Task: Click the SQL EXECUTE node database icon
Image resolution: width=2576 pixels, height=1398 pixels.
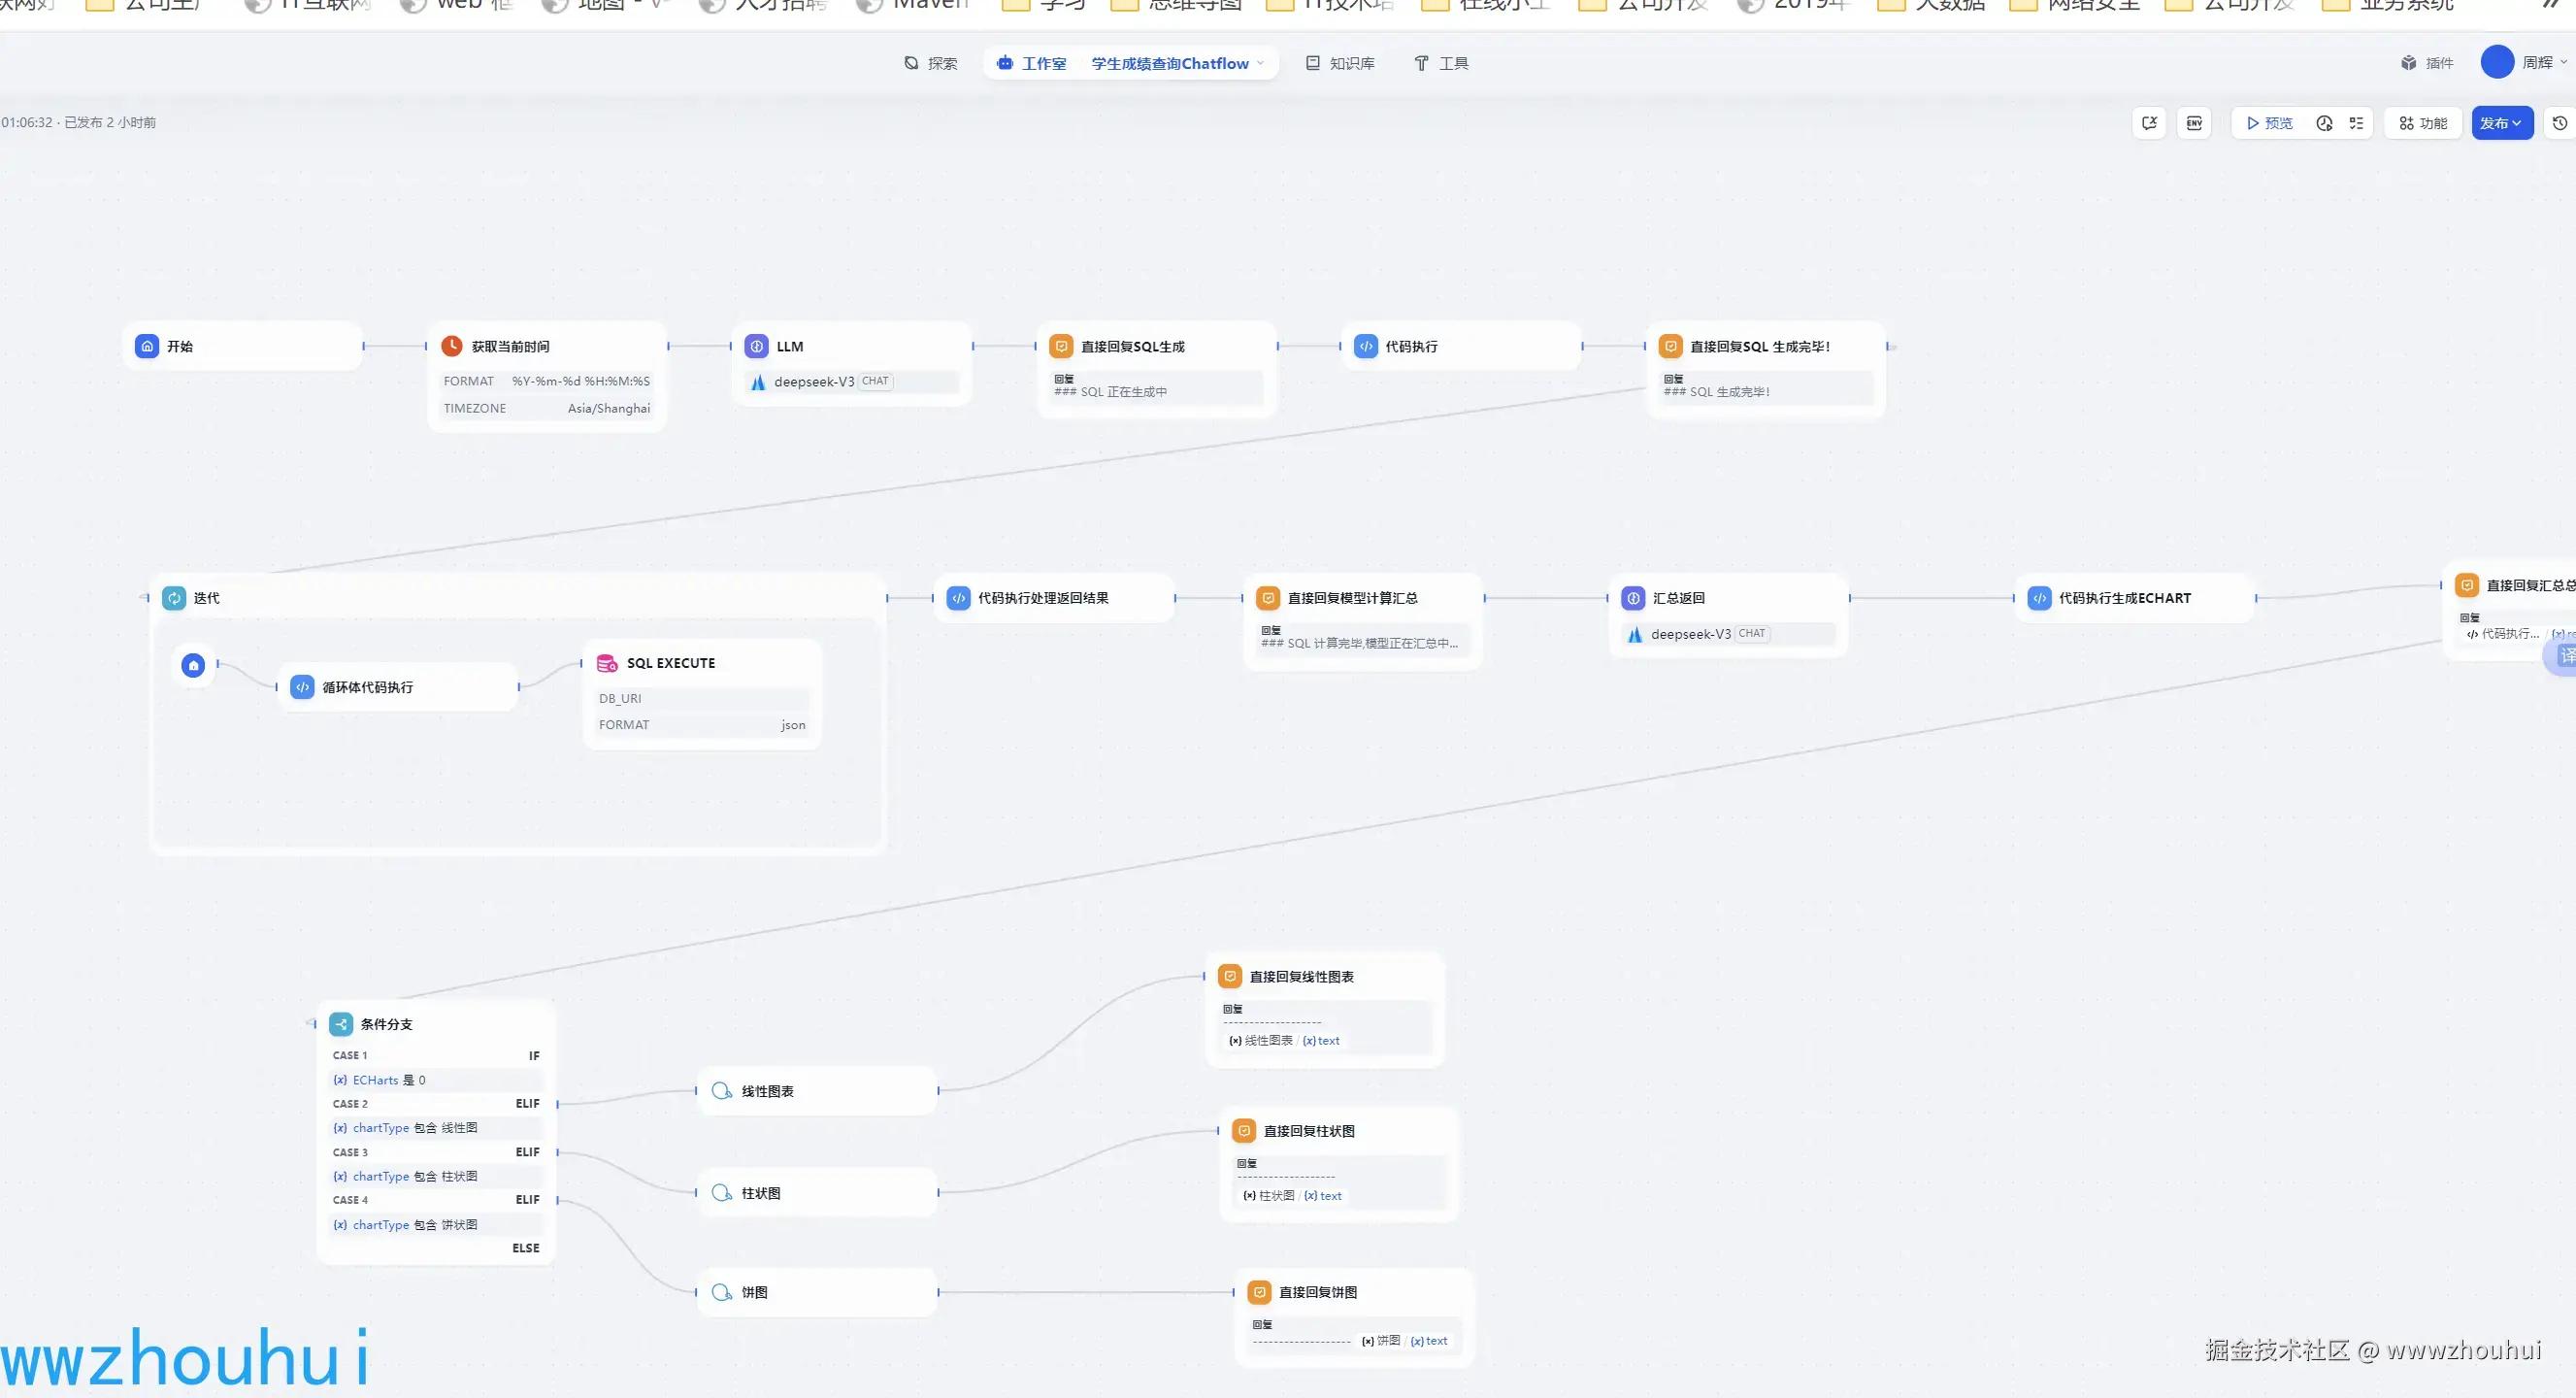Action: click(x=606, y=663)
